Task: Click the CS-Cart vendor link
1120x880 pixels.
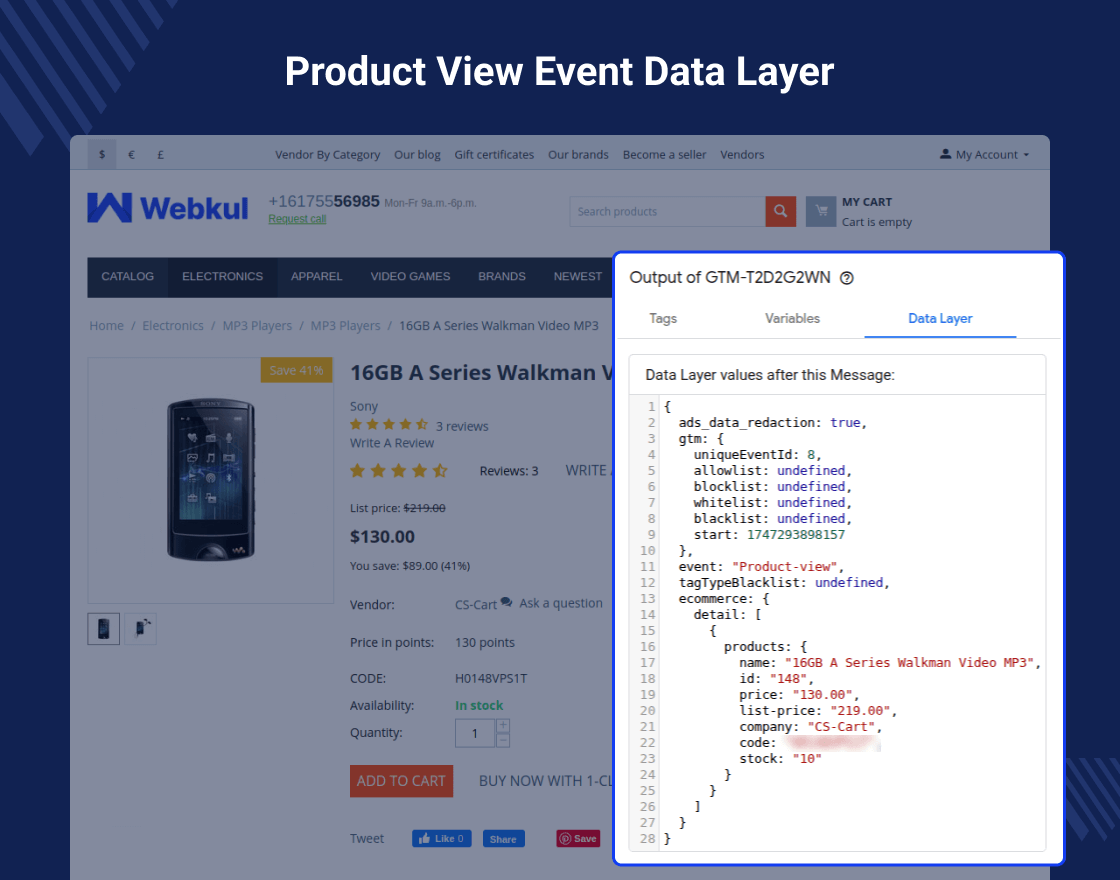Action: 476,604
